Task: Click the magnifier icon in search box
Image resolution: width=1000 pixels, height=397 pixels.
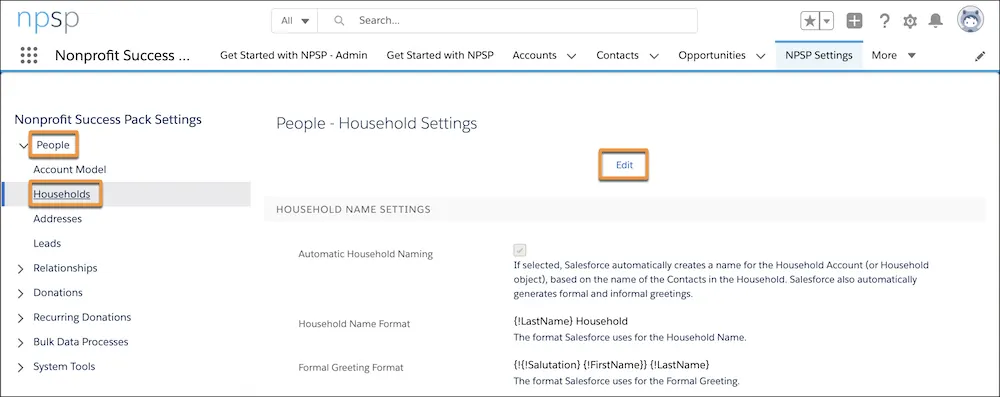Action: tap(339, 20)
